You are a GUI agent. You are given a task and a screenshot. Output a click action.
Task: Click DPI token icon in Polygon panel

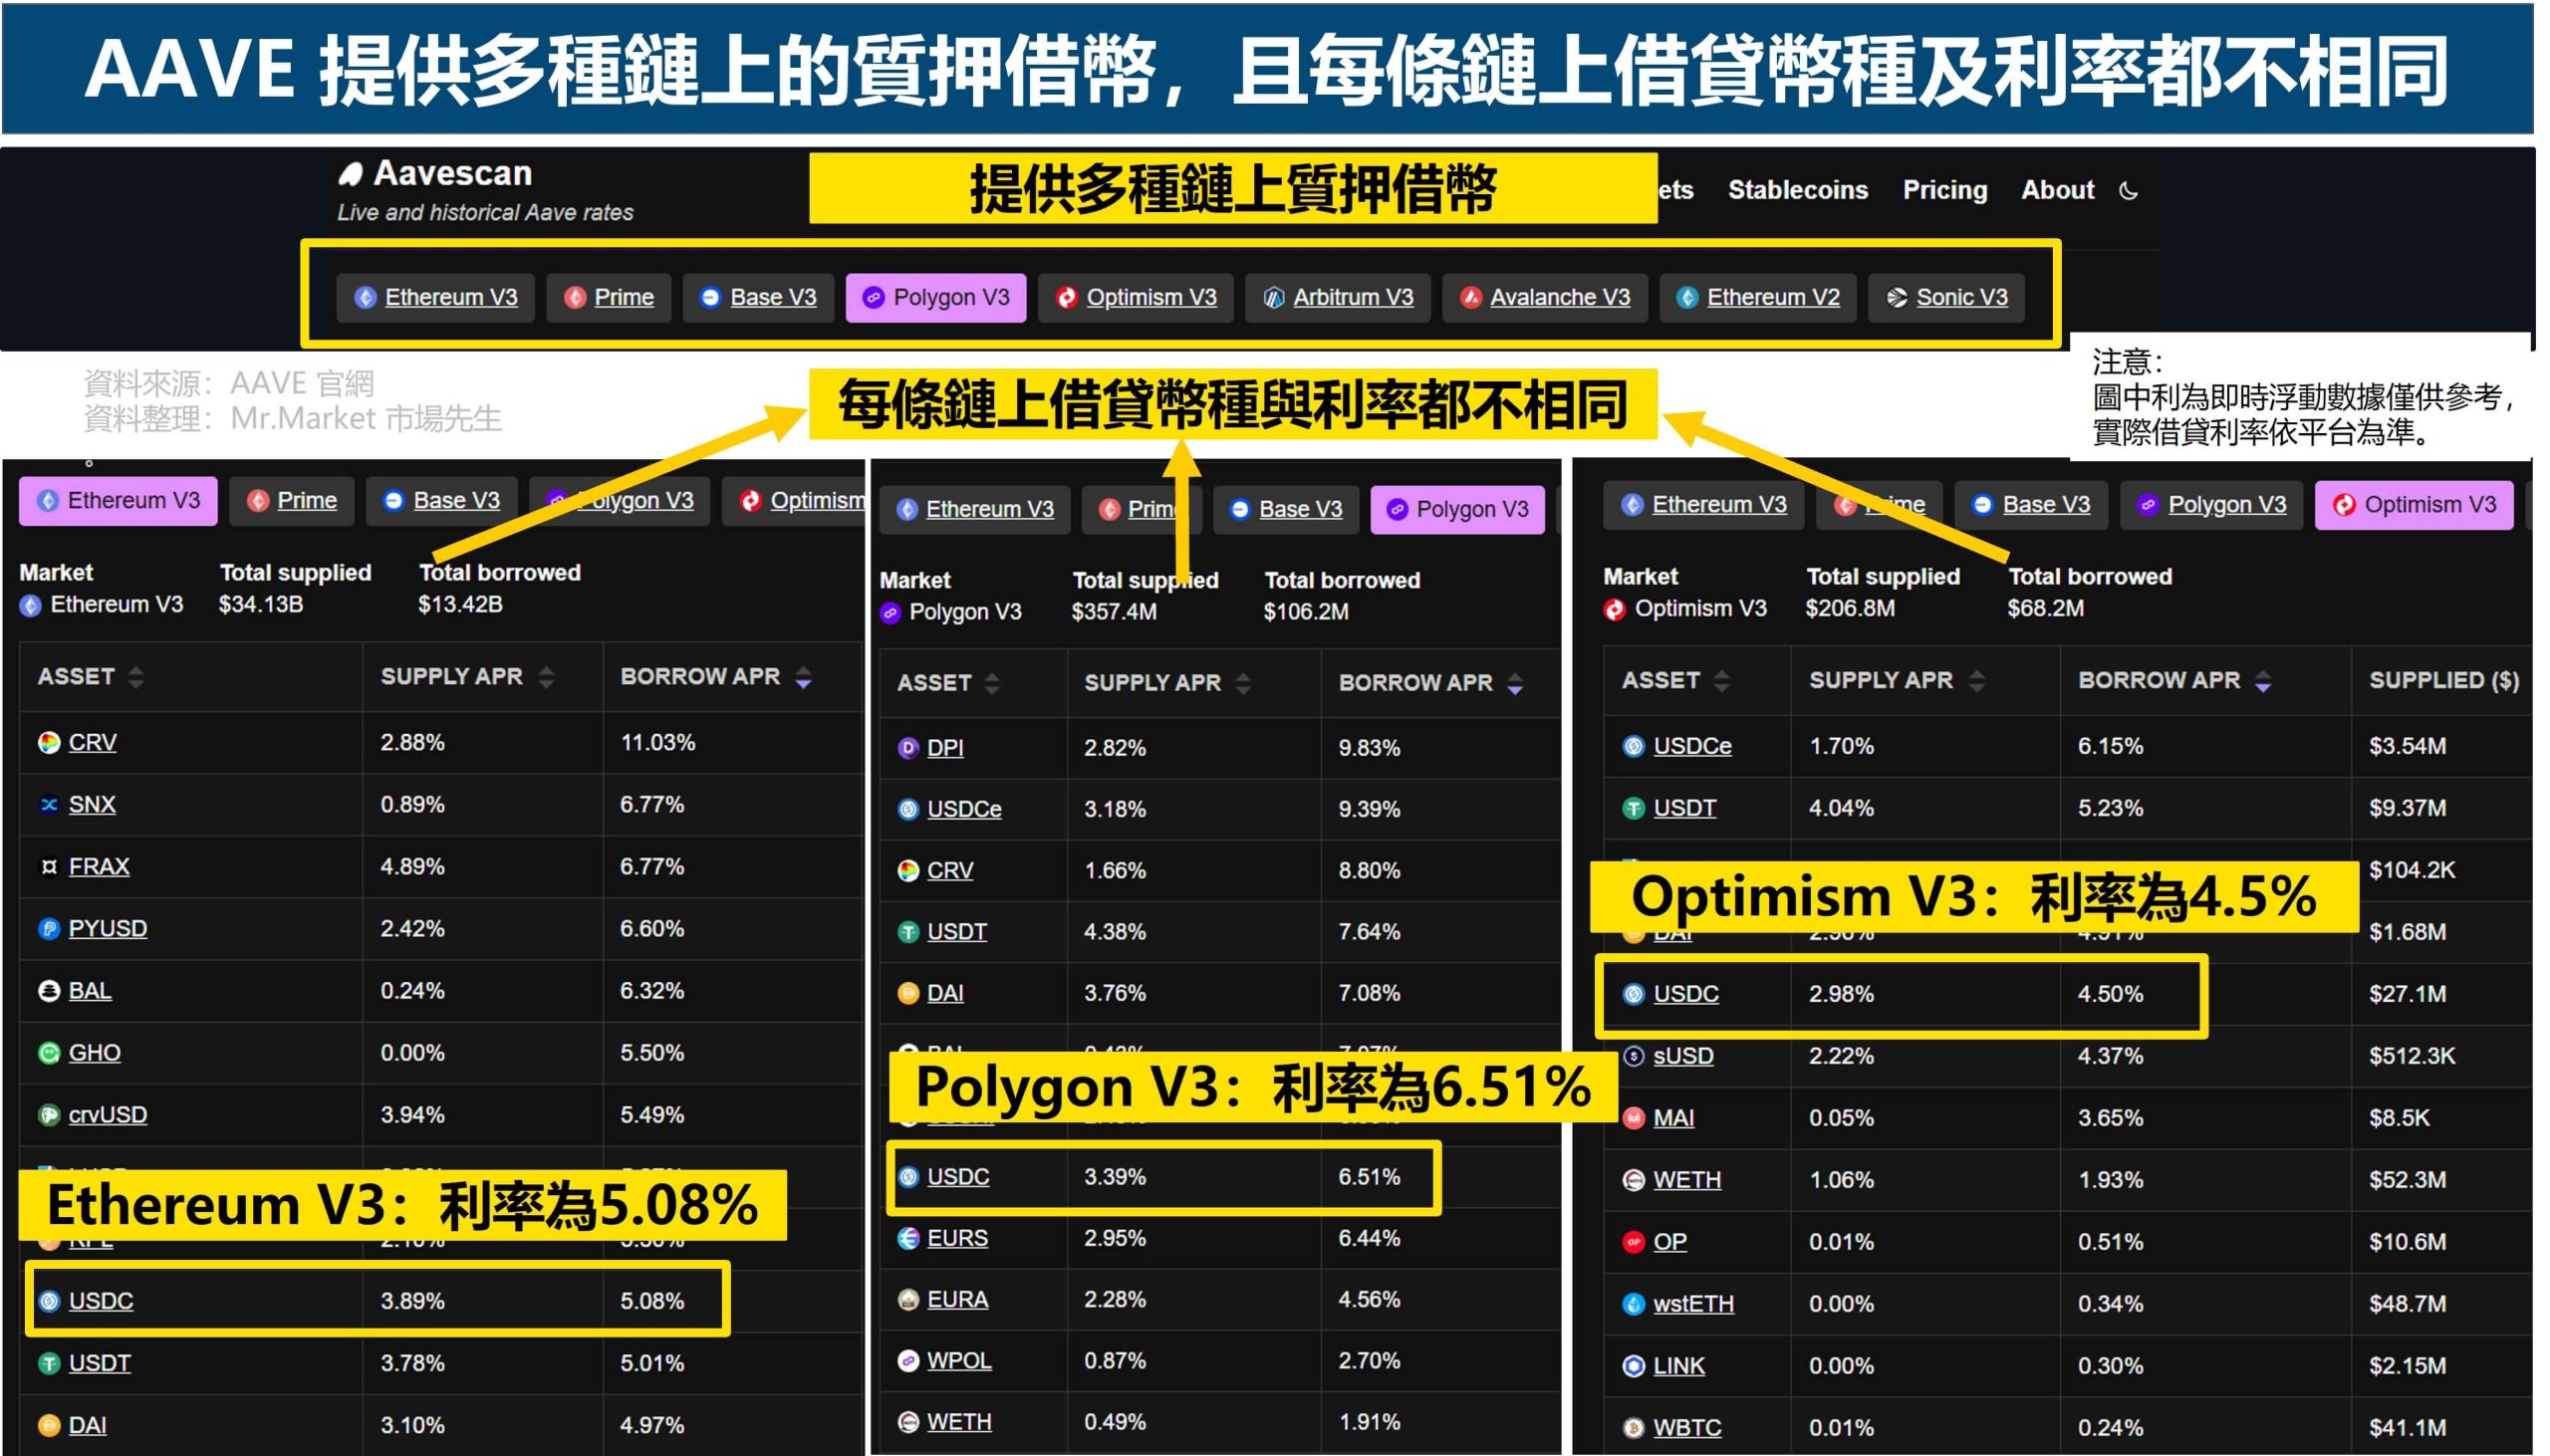click(x=907, y=747)
